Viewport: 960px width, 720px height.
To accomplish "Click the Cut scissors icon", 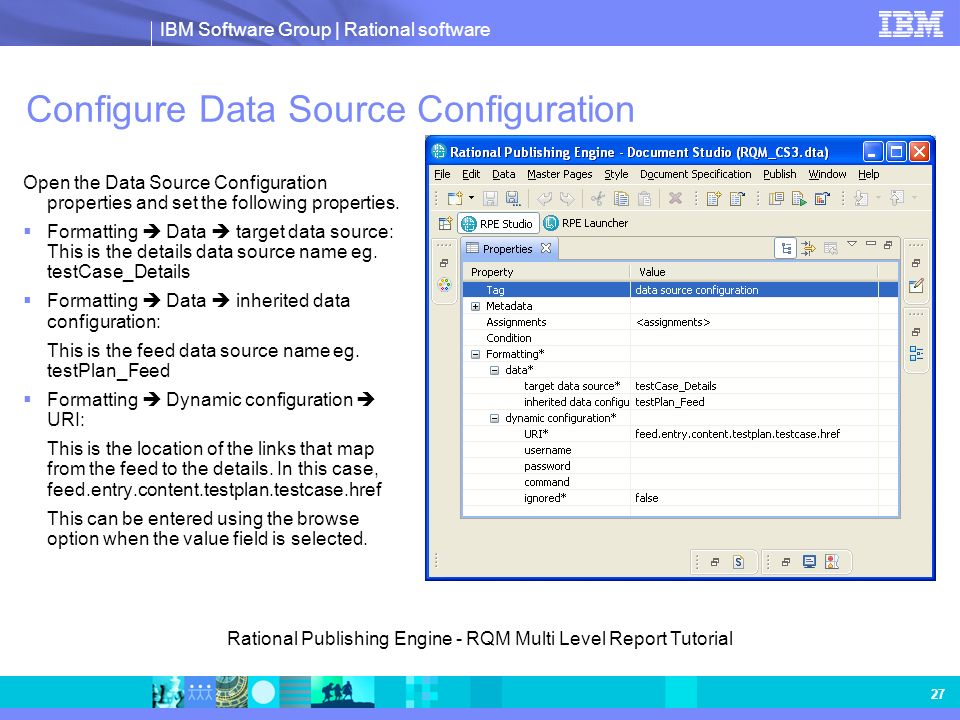I will coord(598,198).
